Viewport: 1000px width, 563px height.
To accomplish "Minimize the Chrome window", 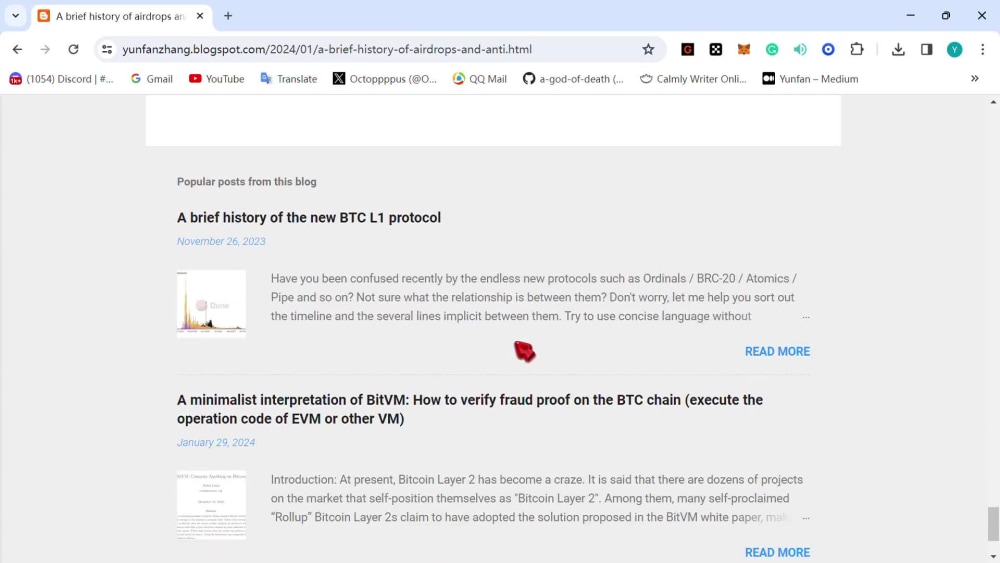I will tap(911, 15).
